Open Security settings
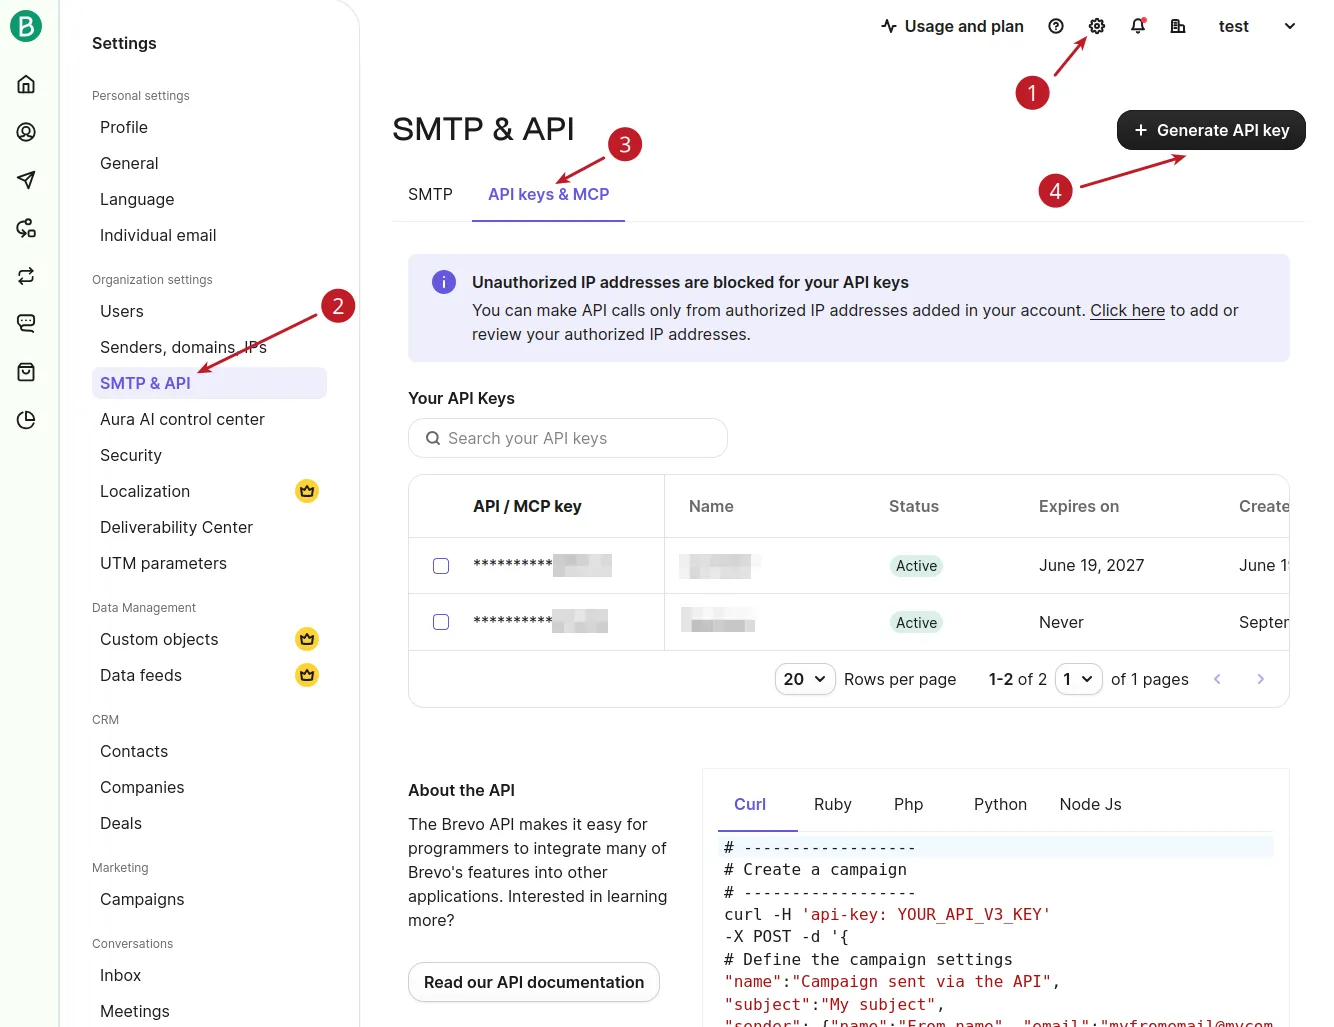Image resolution: width=1334 pixels, height=1027 pixels. (131, 455)
